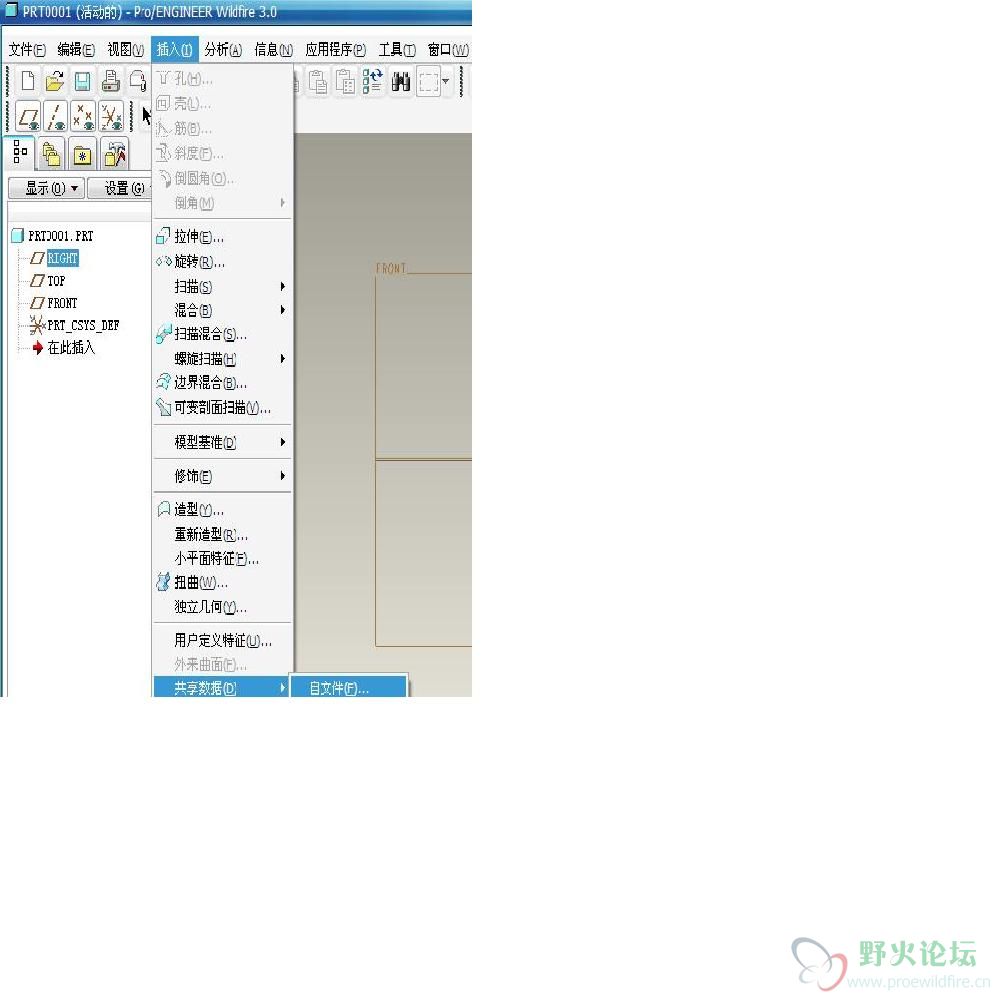The height and width of the screenshot is (1000, 1000).
Task: Expand the 模型基准 submenu
Action: (222, 442)
